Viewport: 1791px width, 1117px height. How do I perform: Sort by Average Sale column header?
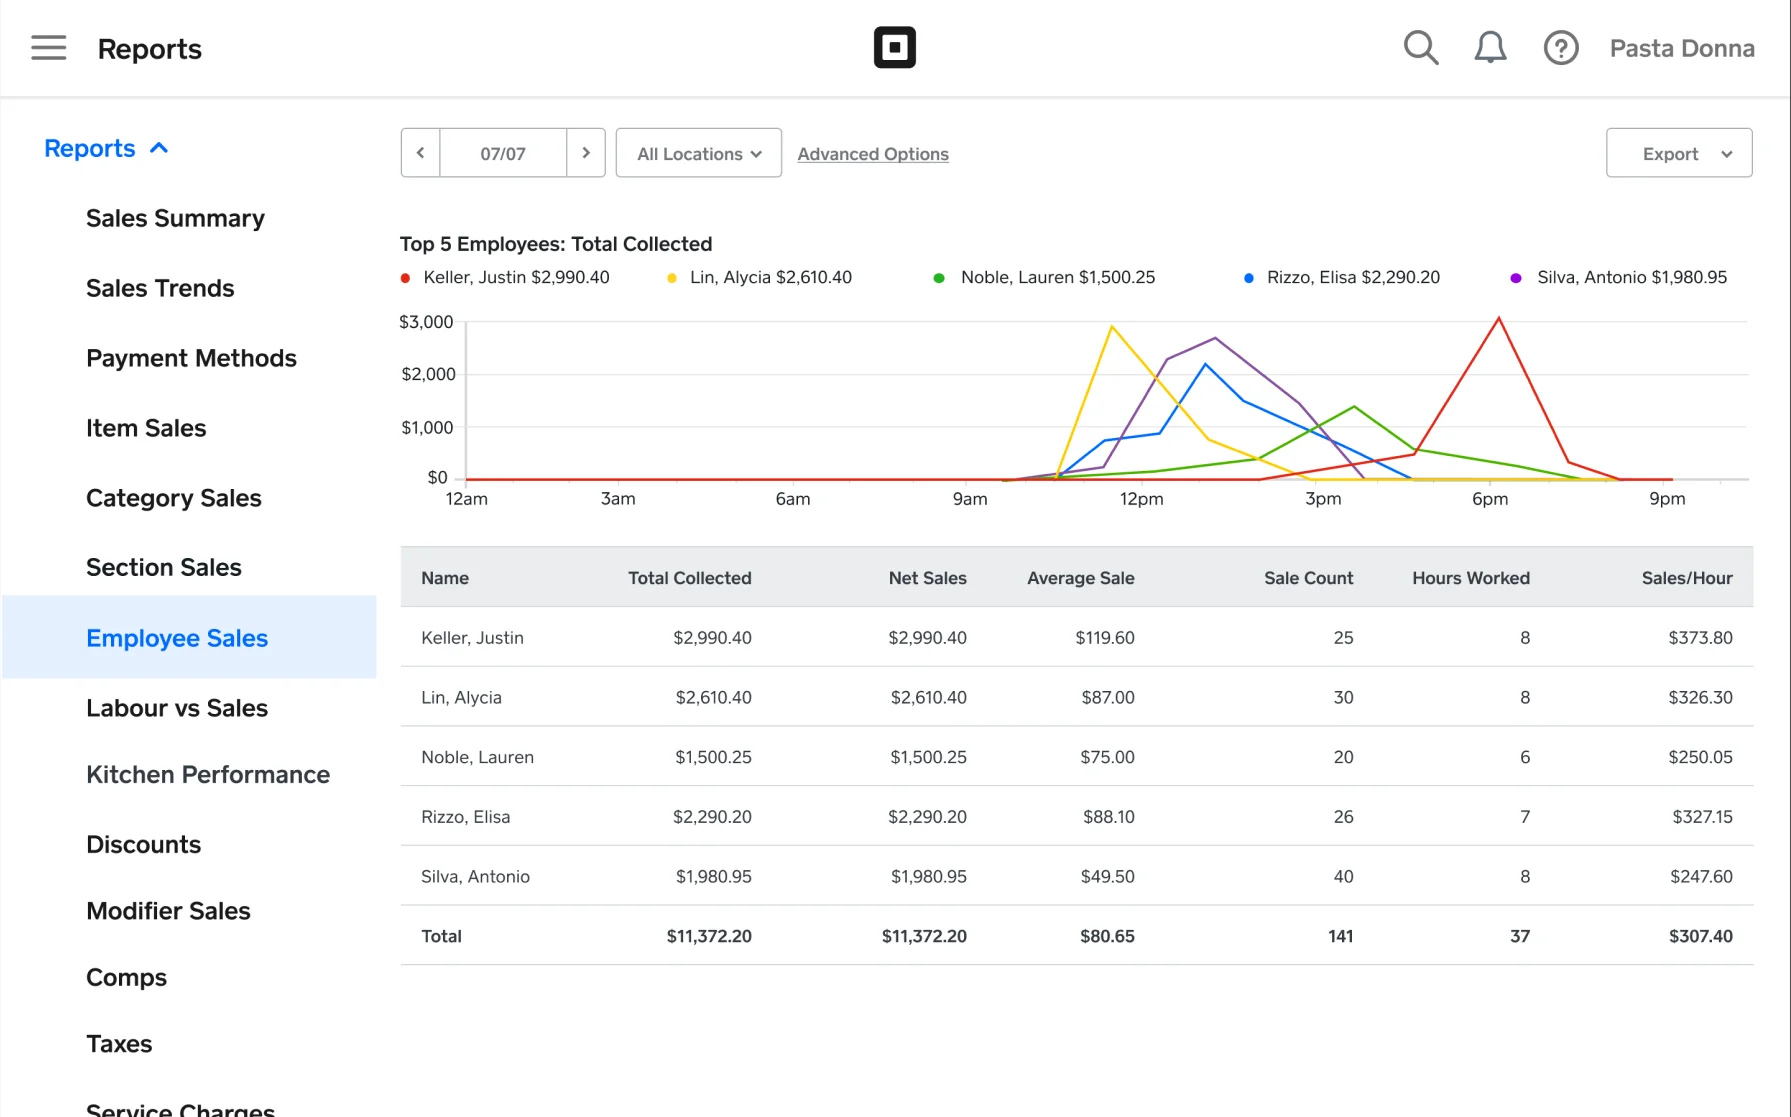(1080, 578)
